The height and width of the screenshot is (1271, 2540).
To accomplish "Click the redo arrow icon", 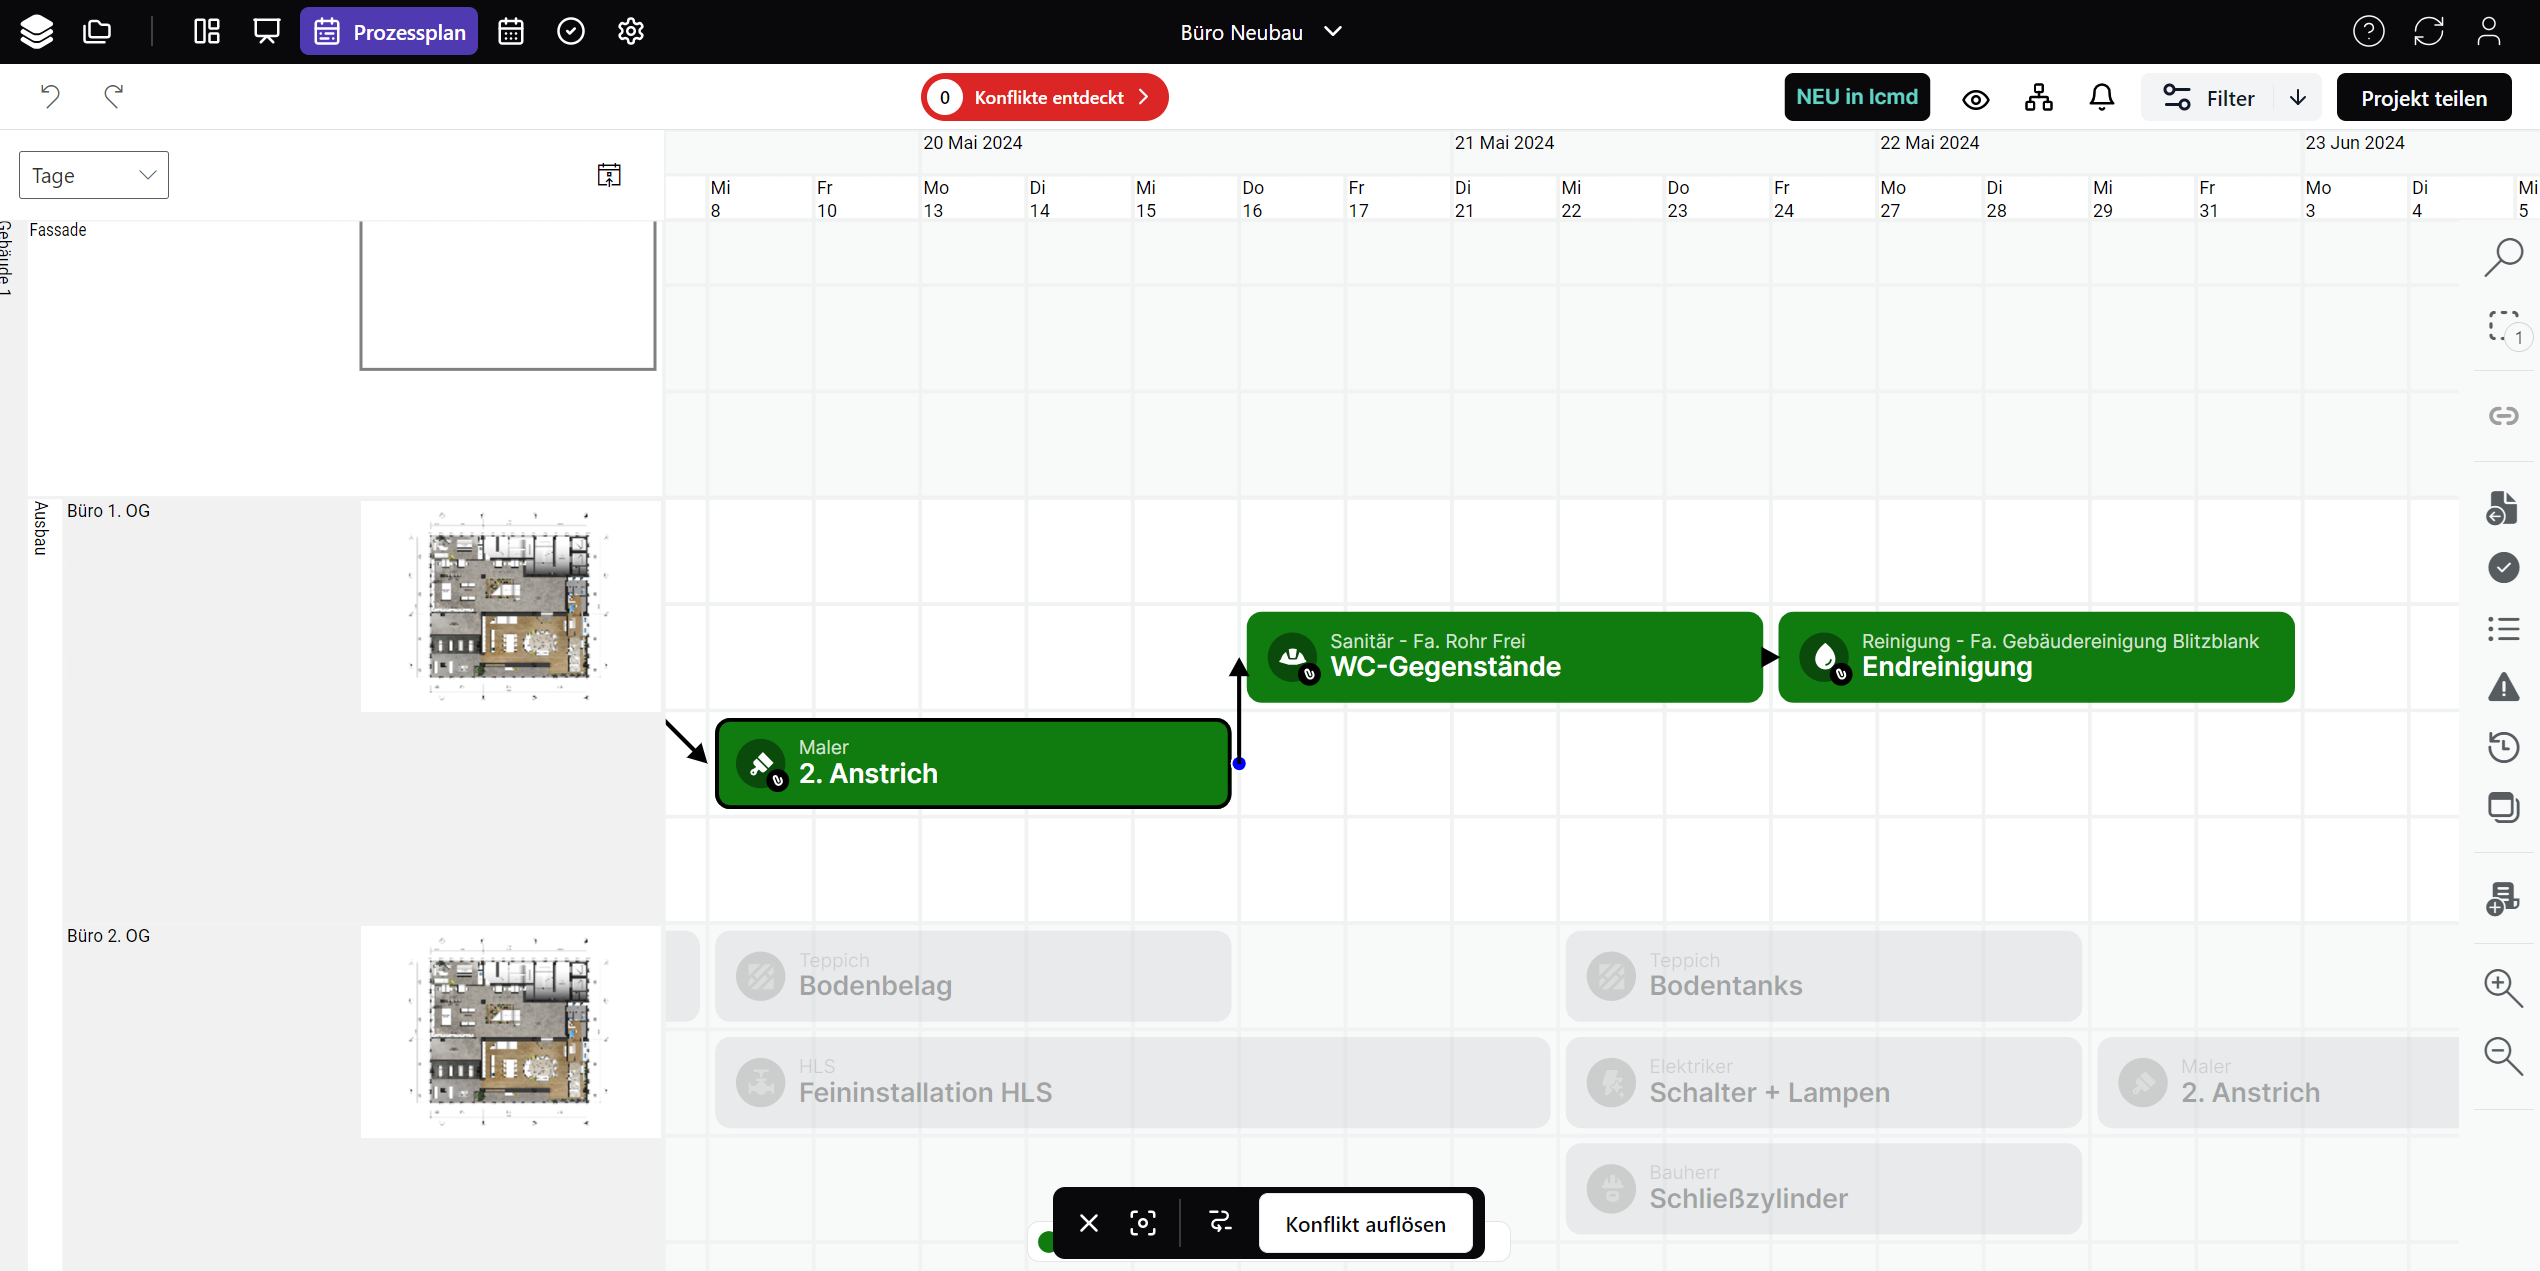I will [x=113, y=96].
